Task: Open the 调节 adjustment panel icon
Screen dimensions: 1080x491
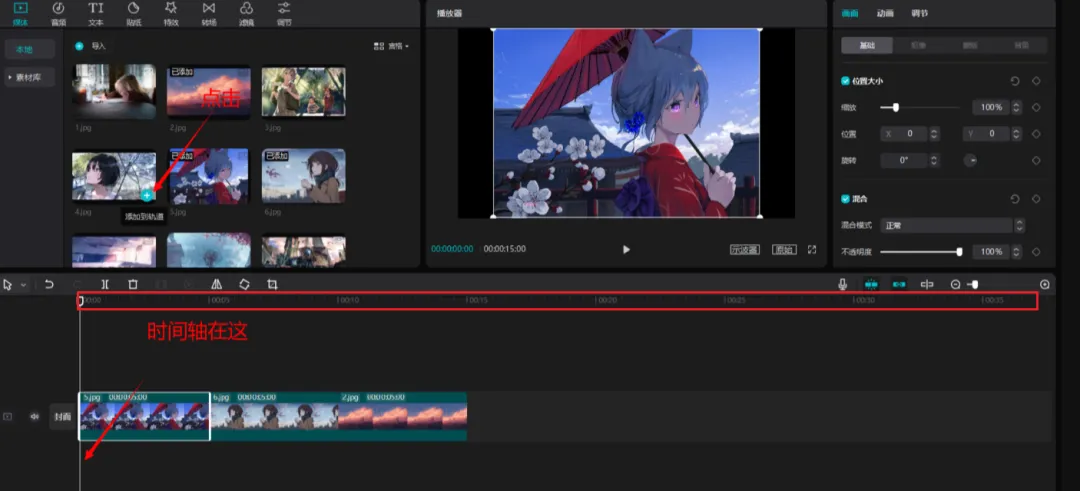Action: click(283, 8)
